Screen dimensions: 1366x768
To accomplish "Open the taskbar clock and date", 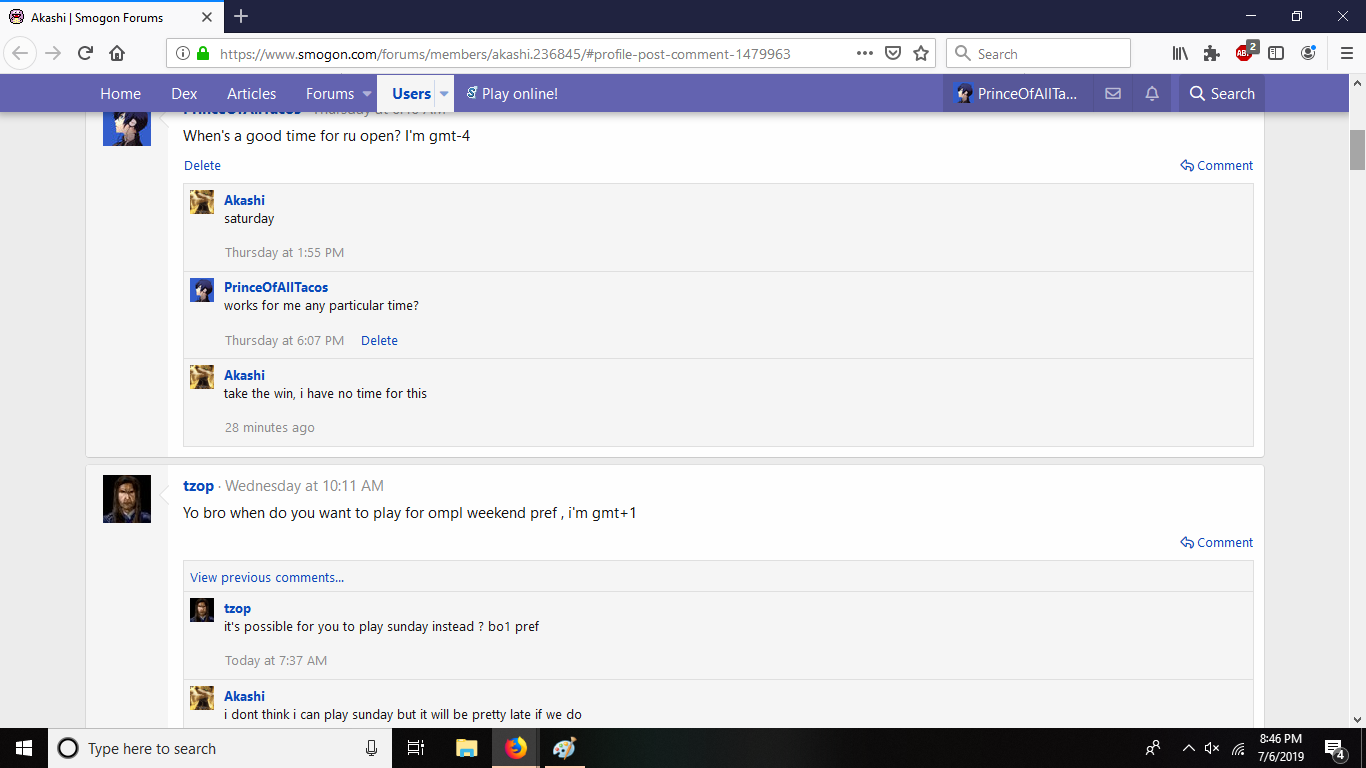I will coord(1283,748).
